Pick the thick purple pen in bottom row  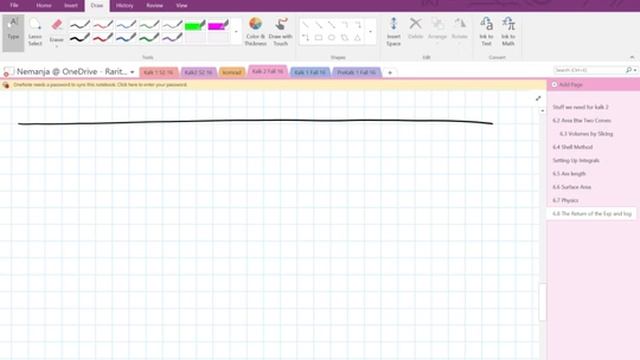[x=172, y=38]
